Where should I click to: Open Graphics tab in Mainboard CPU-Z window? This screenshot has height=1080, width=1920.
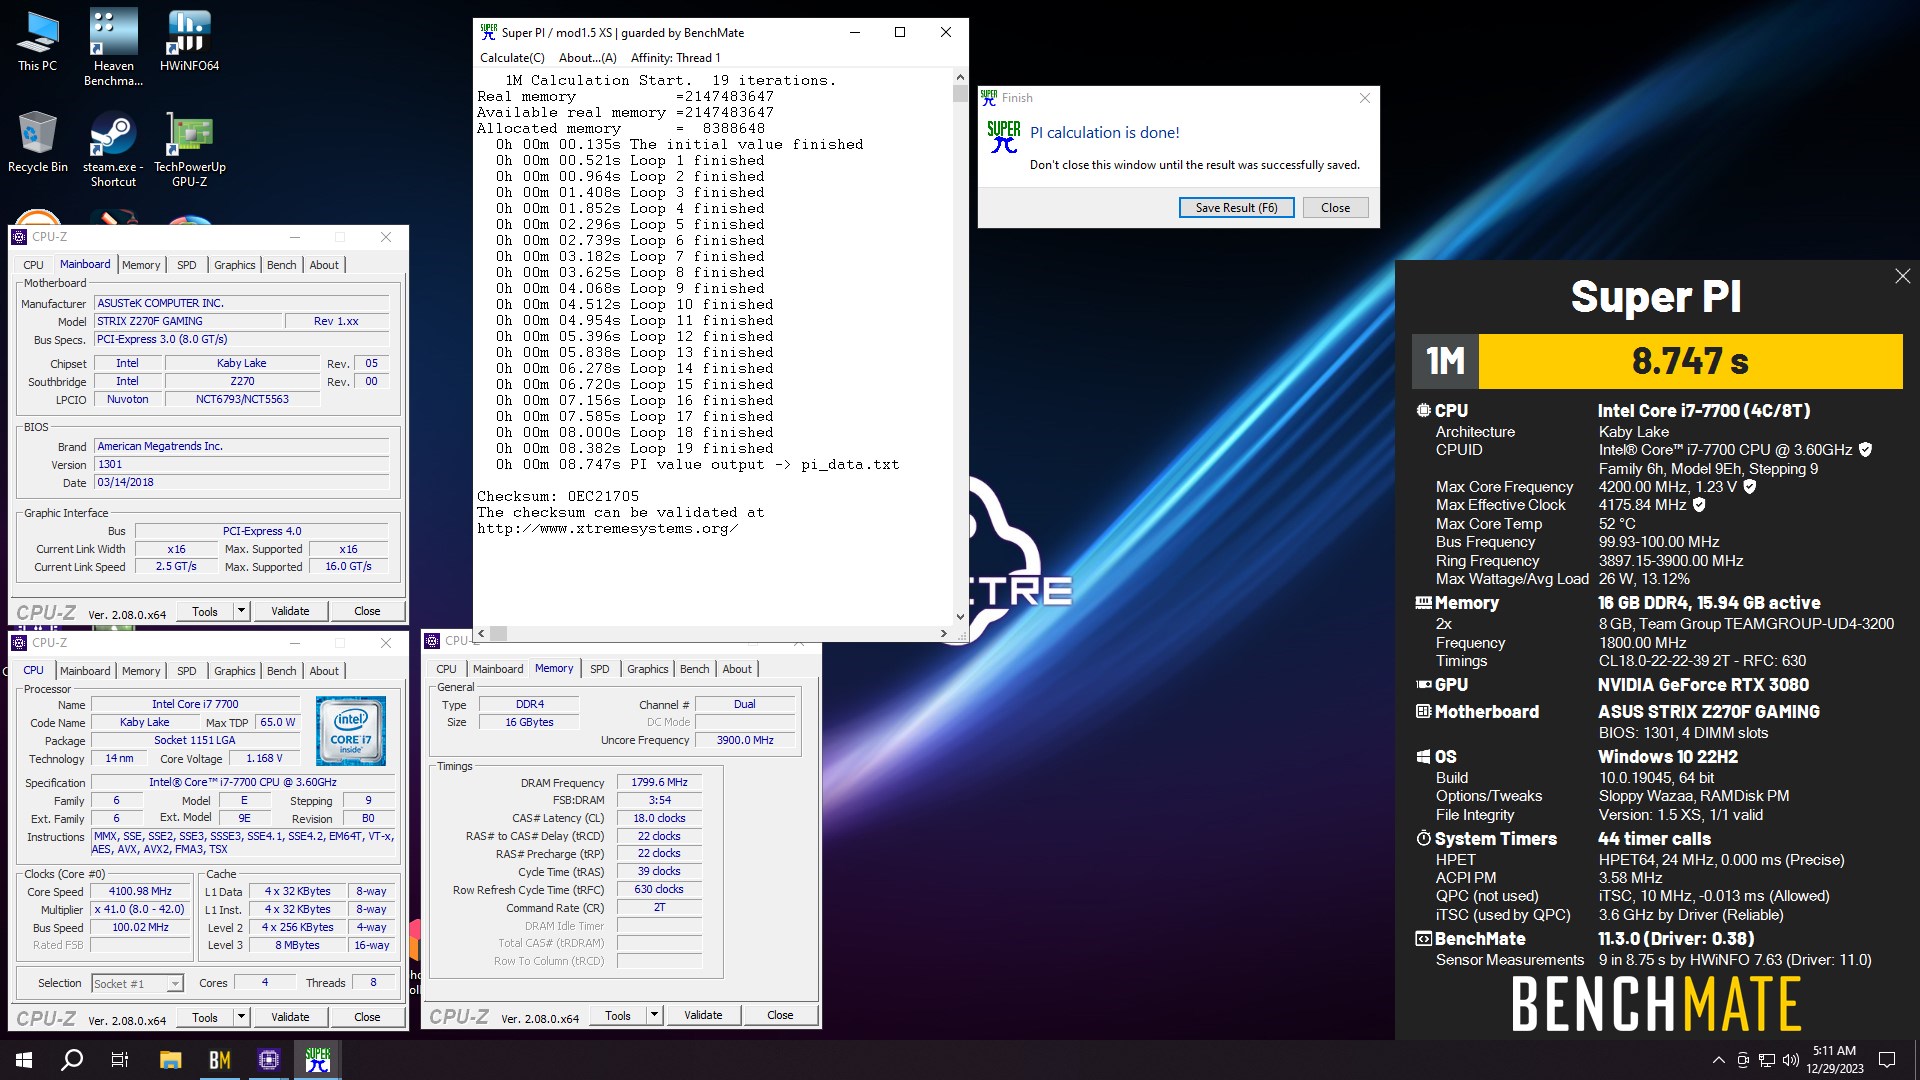pyautogui.click(x=235, y=265)
